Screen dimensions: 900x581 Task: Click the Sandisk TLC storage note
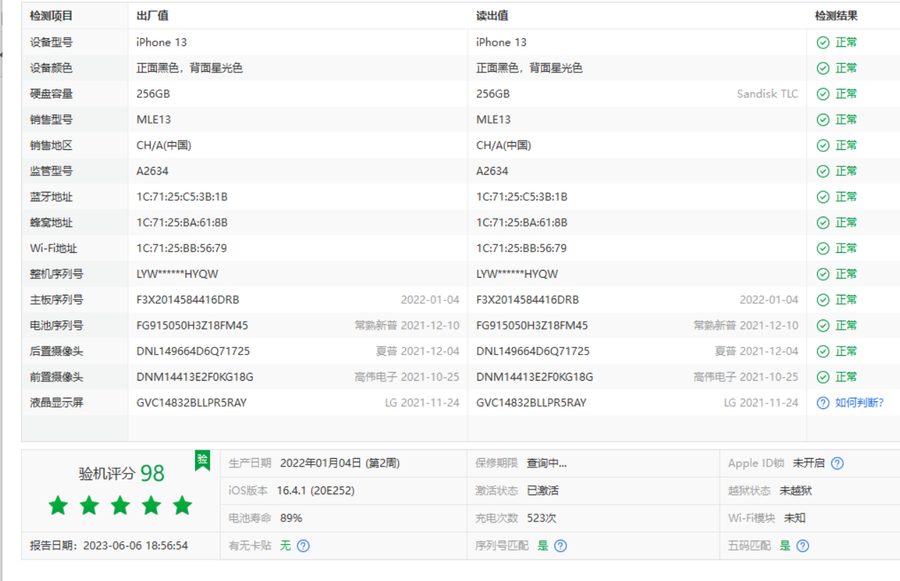(x=767, y=94)
